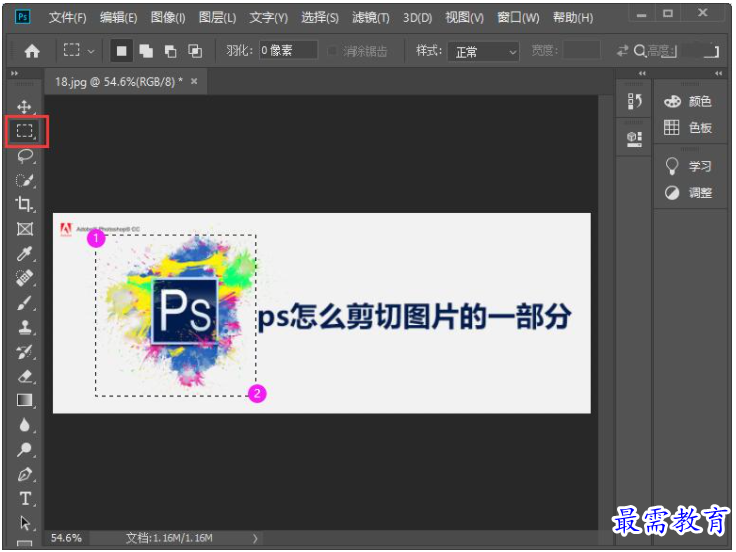Screen dimensions: 736x552
Task: Open the 文件(F) menu
Action: click(68, 18)
